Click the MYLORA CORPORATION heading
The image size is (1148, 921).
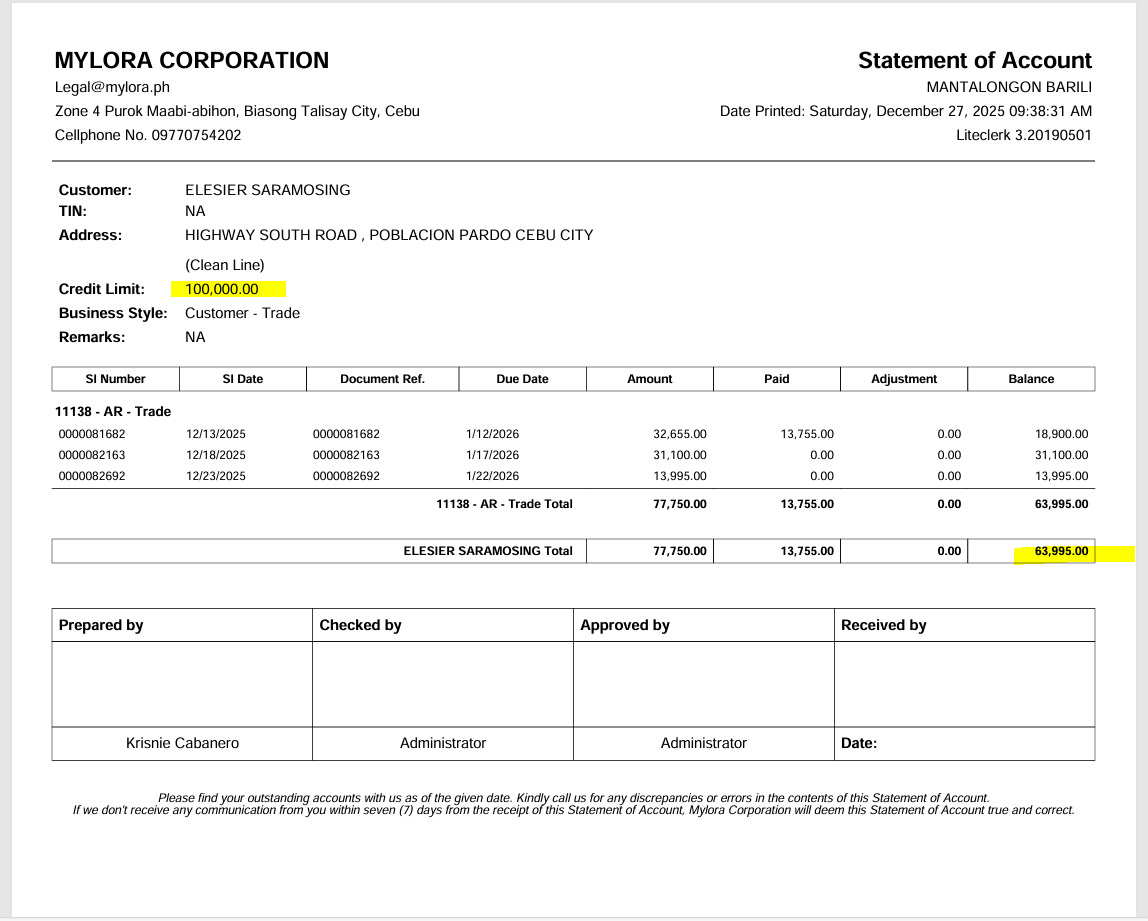(191, 60)
